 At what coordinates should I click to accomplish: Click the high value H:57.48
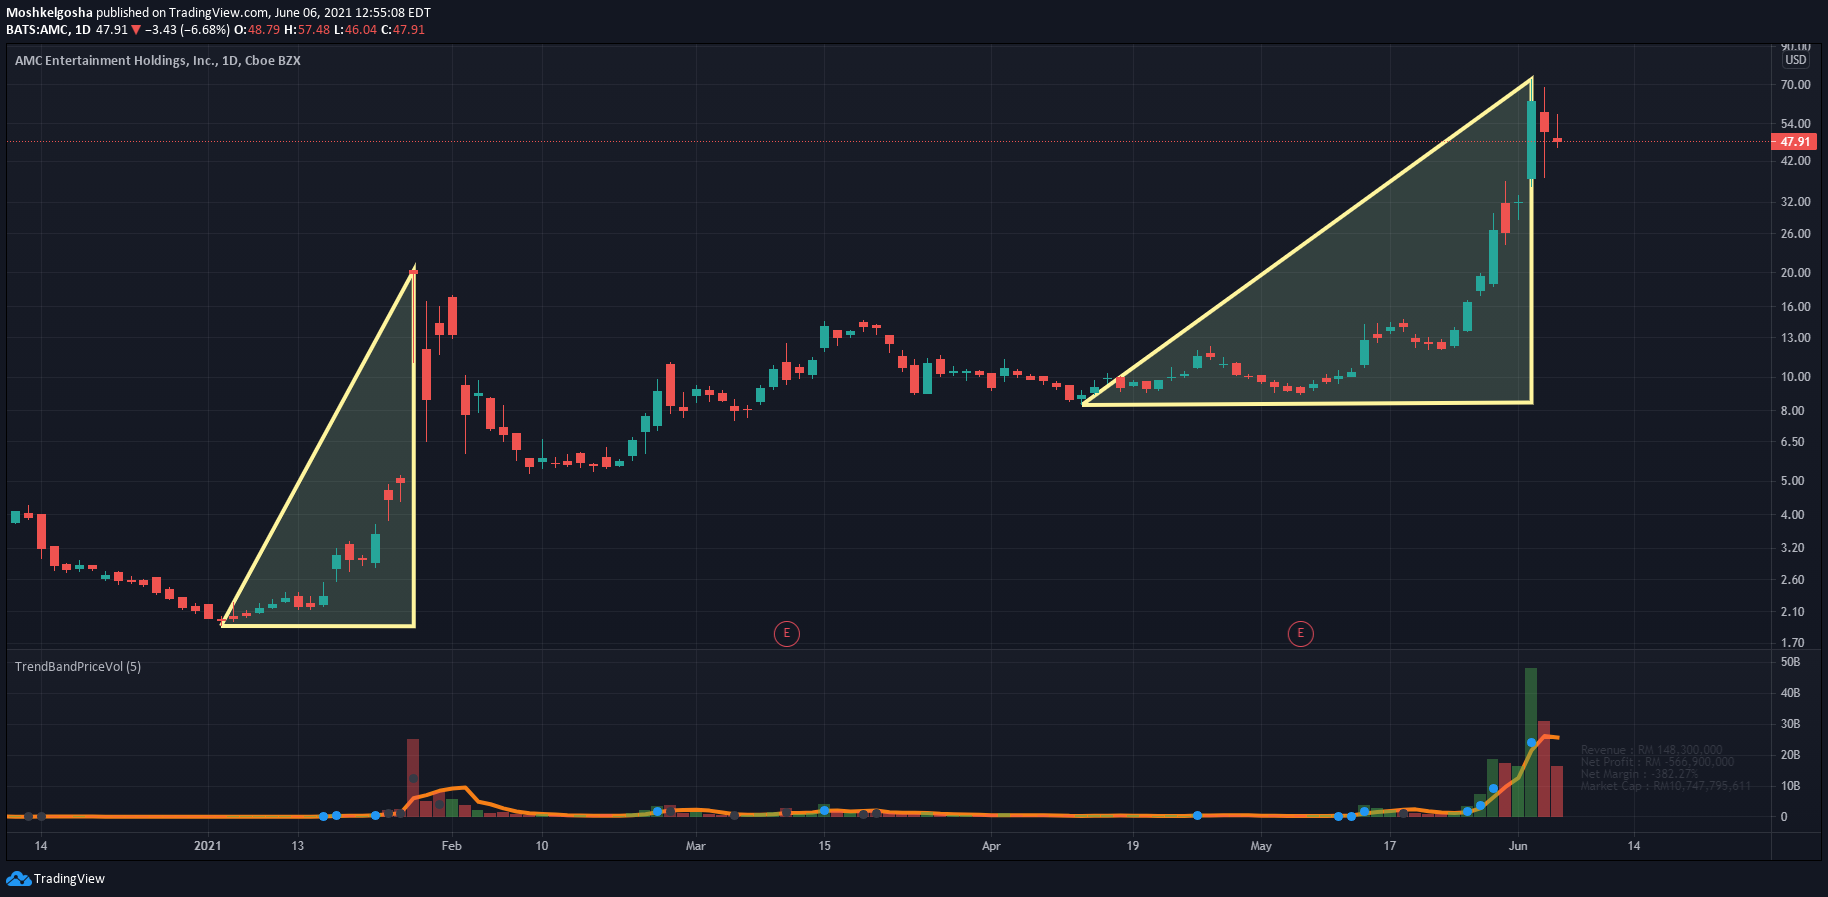point(307,30)
